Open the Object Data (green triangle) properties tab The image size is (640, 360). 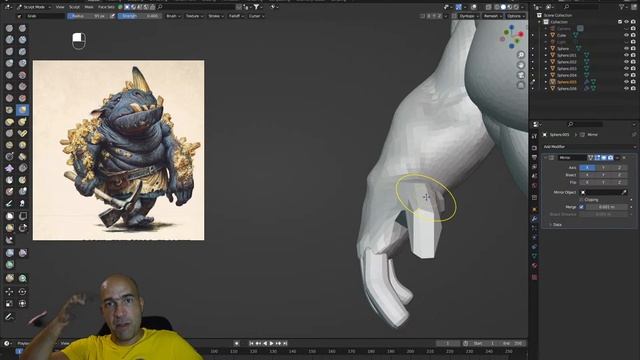534,256
